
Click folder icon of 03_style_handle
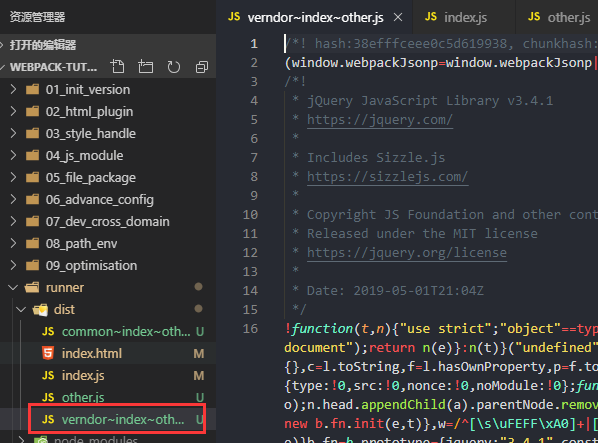(x=32, y=133)
